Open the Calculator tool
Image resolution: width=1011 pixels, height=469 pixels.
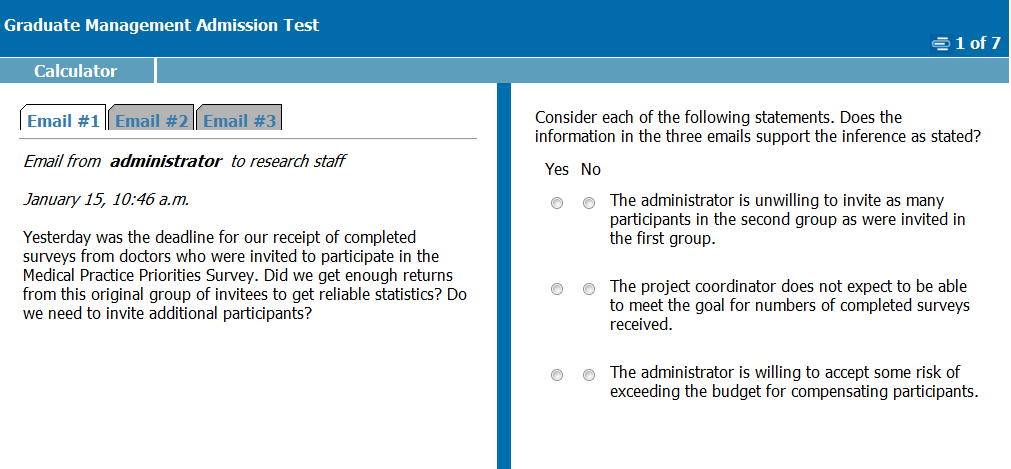(76, 71)
